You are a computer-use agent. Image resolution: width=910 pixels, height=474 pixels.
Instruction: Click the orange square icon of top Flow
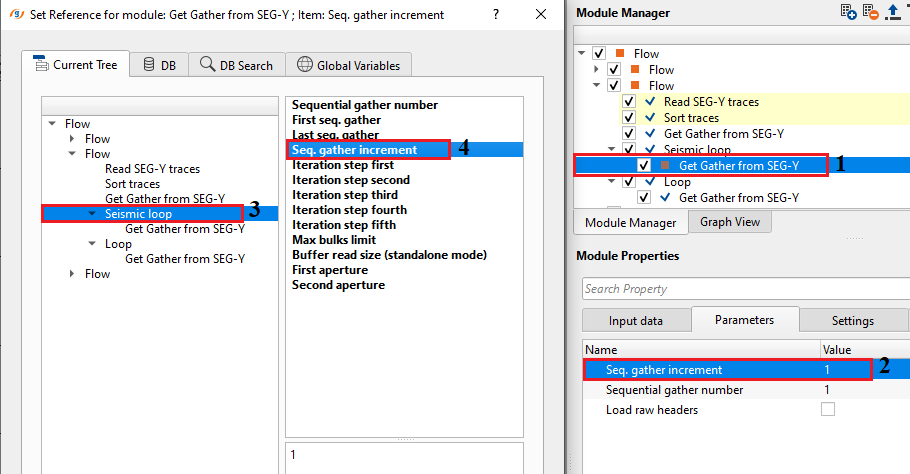(621, 54)
